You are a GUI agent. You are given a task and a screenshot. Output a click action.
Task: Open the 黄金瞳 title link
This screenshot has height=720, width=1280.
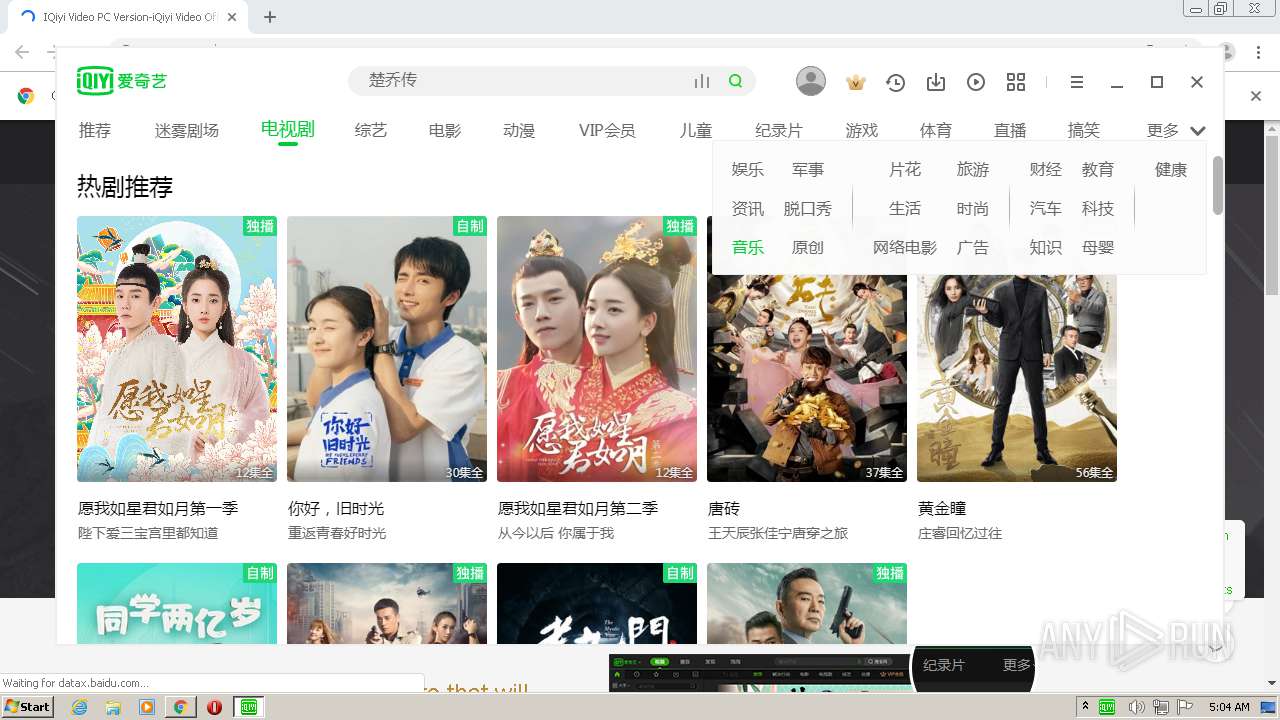942,509
